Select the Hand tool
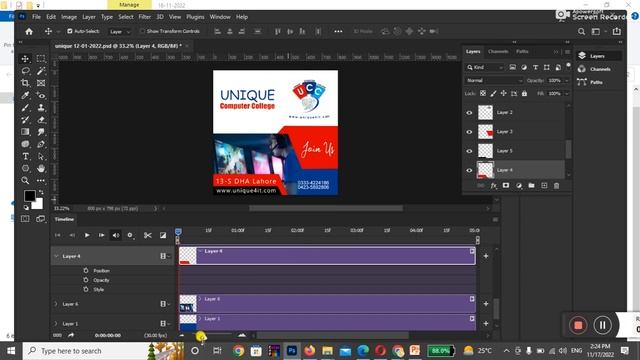 [41, 168]
